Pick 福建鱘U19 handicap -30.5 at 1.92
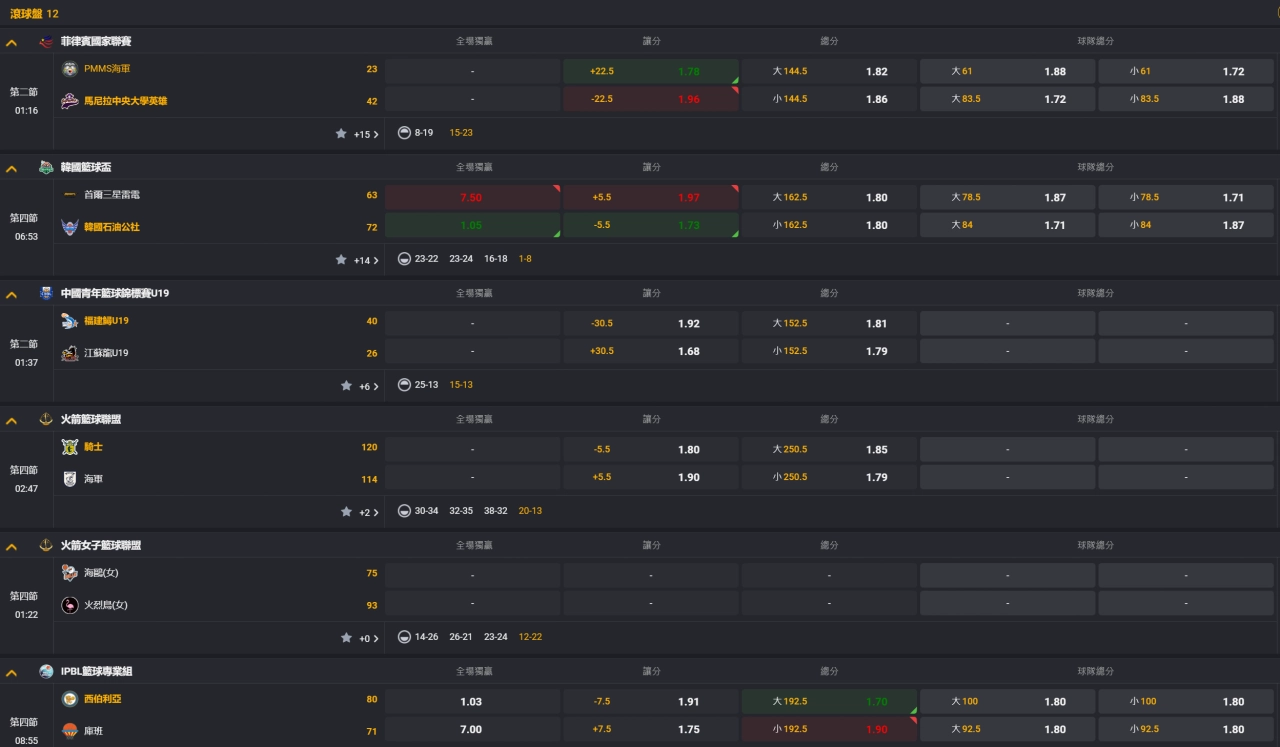1280x747 pixels. click(650, 323)
